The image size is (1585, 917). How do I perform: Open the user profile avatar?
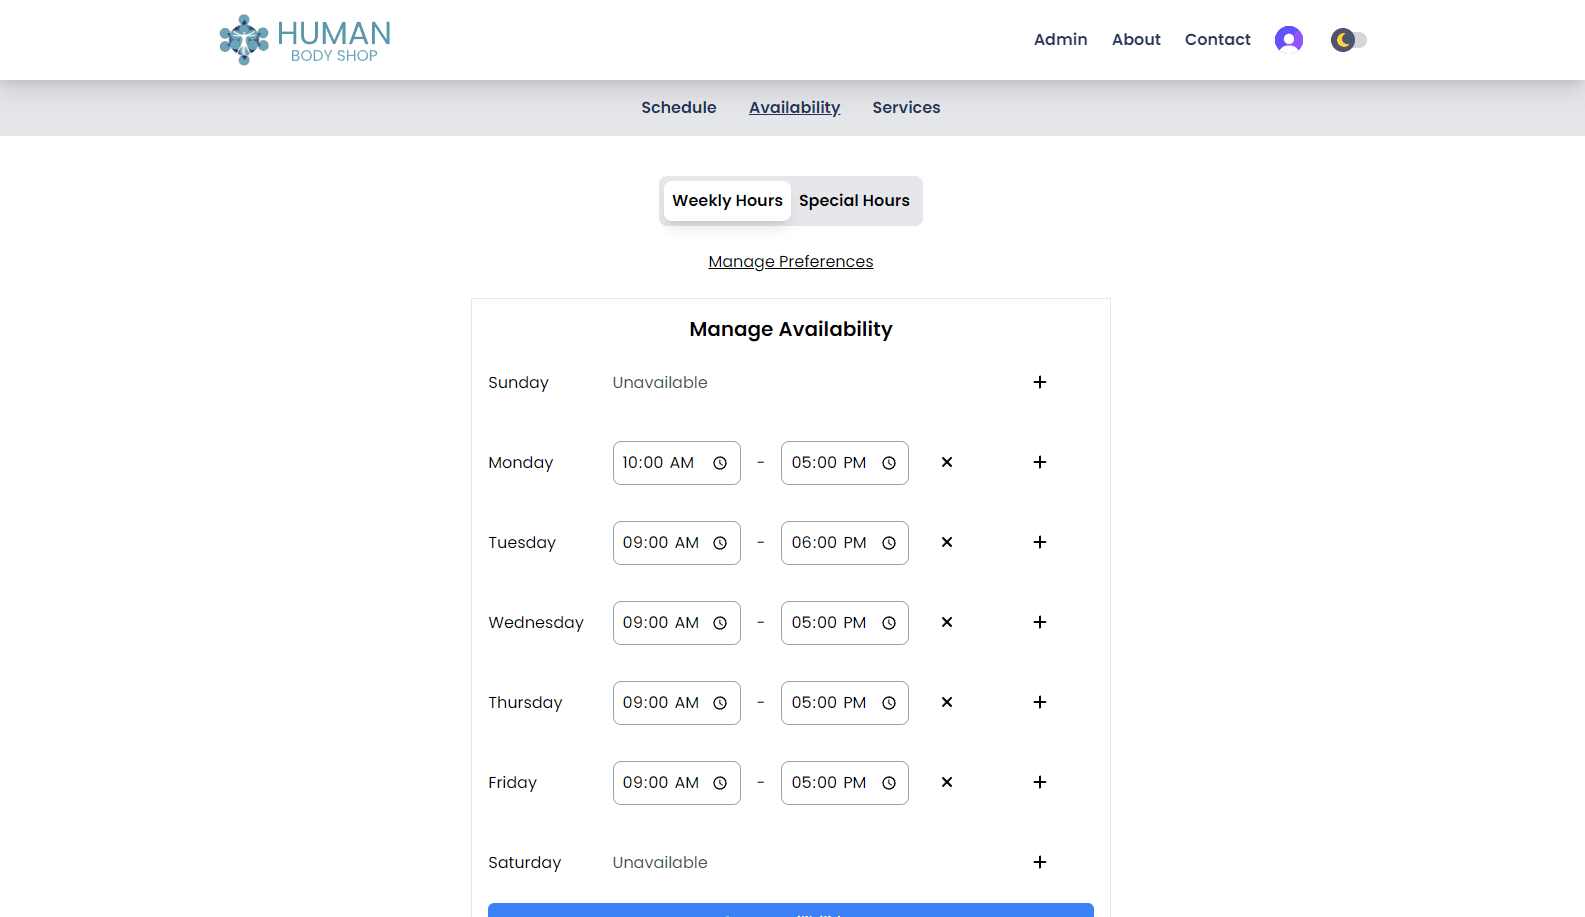1288,40
